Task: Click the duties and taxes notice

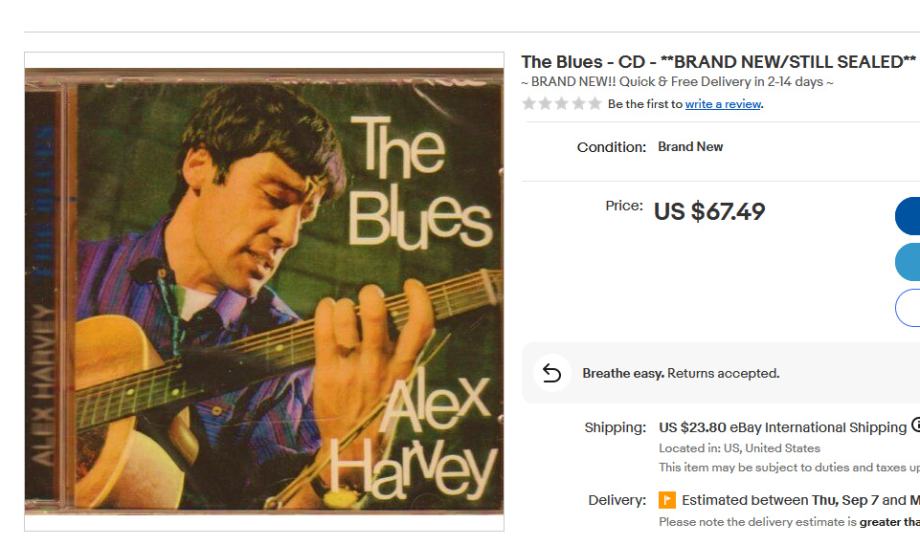Action: (x=788, y=467)
